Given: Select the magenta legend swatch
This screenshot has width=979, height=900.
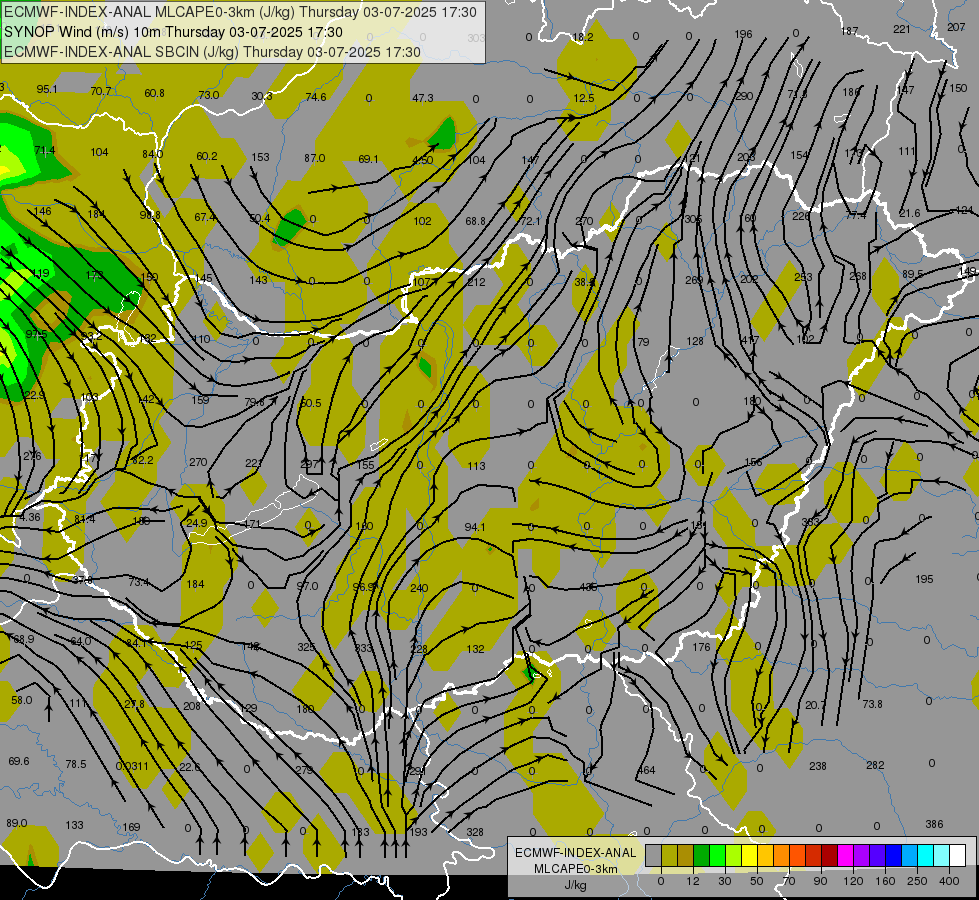Looking at the screenshot, I should pyautogui.click(x=846, y=855).
